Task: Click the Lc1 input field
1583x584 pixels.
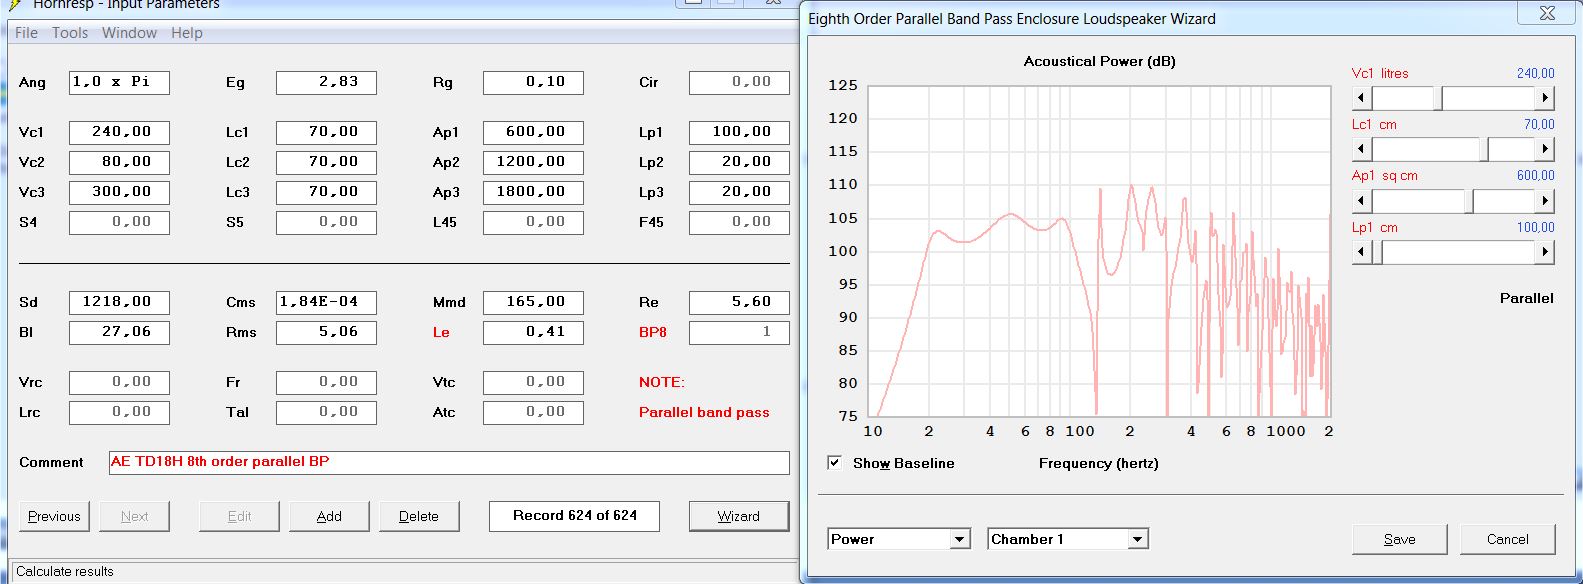Action: pyautogui.click(x=326, y=132)
